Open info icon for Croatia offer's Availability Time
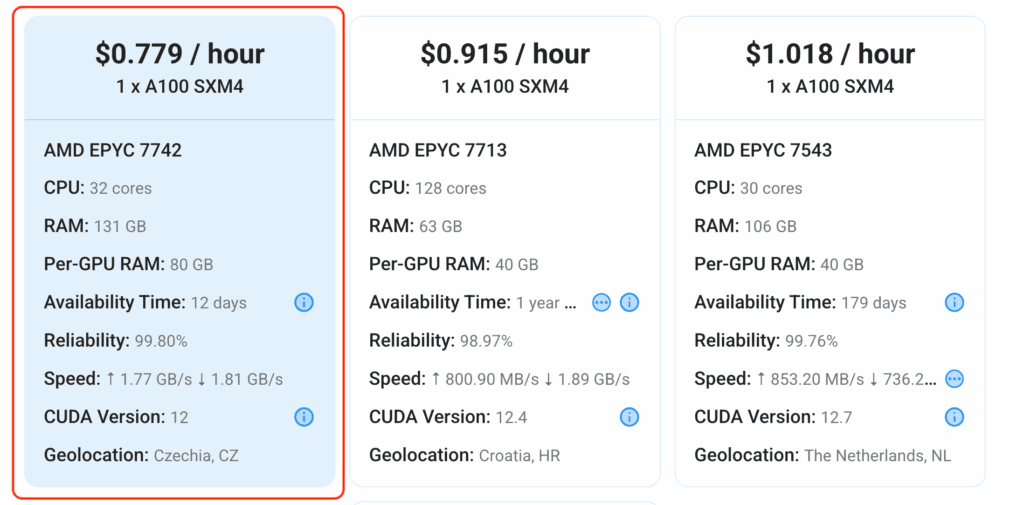This screenshot has width=1024, height=505. [629, 302]
